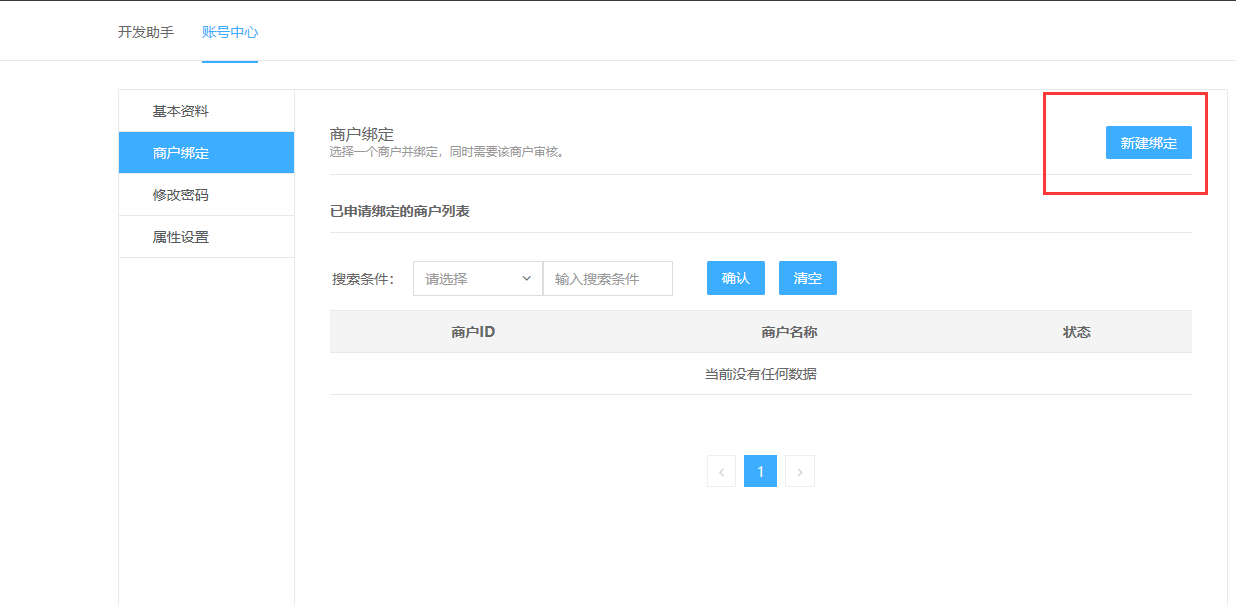
Task: Click the 新建绑定 button
Action: [1148, 143]
